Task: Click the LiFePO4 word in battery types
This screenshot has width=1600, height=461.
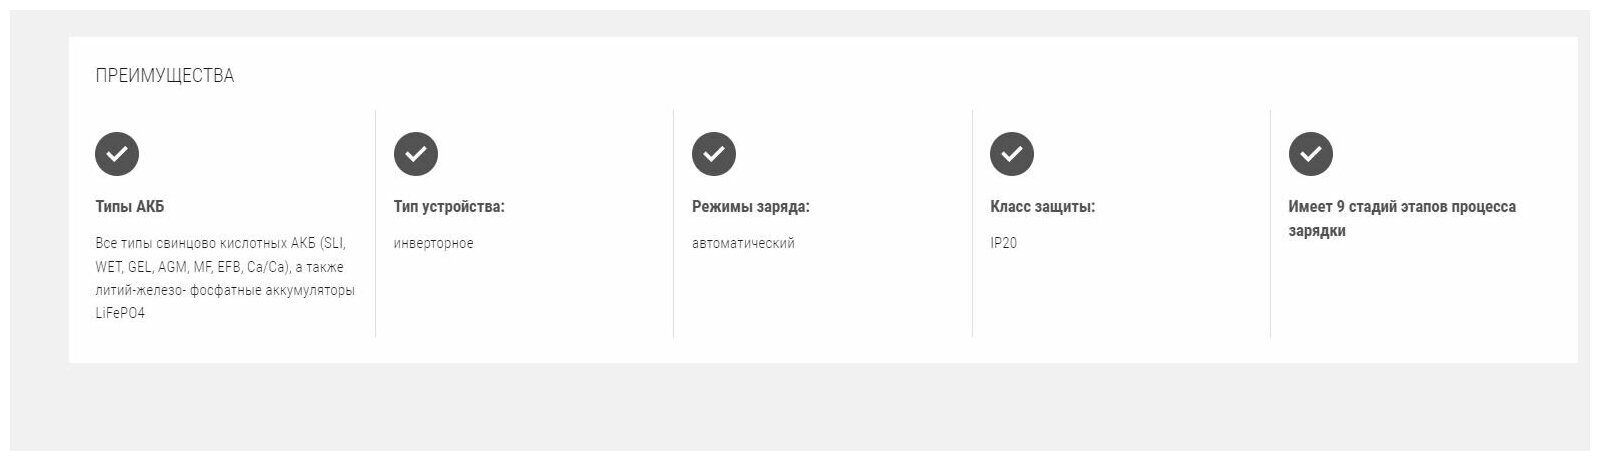Action: point(120,314)
